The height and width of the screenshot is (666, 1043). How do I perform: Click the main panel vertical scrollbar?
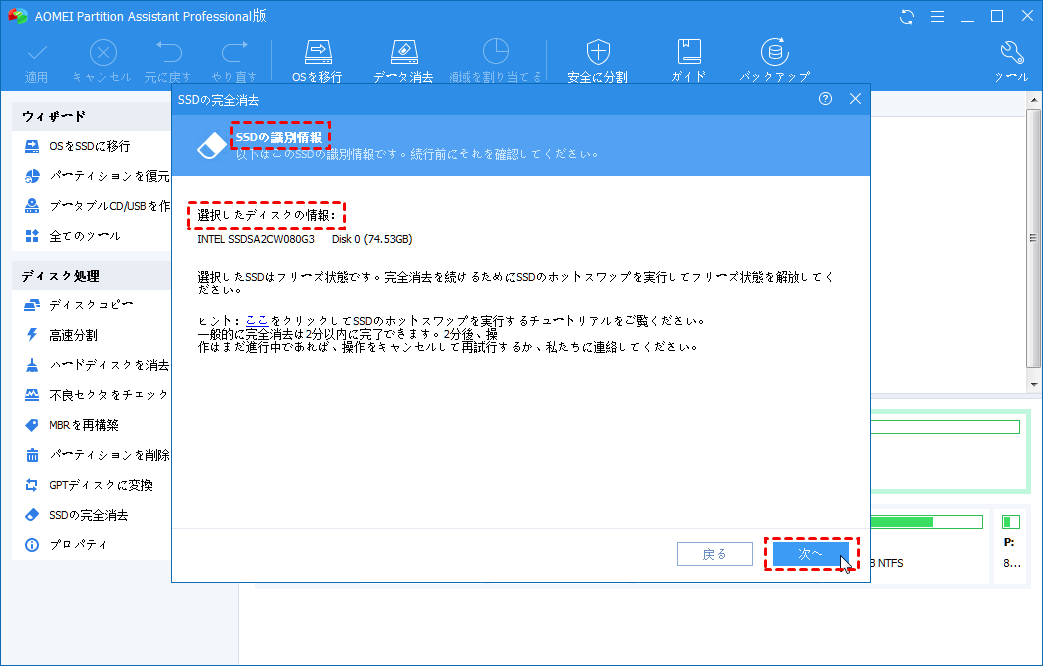point(1033,240)
